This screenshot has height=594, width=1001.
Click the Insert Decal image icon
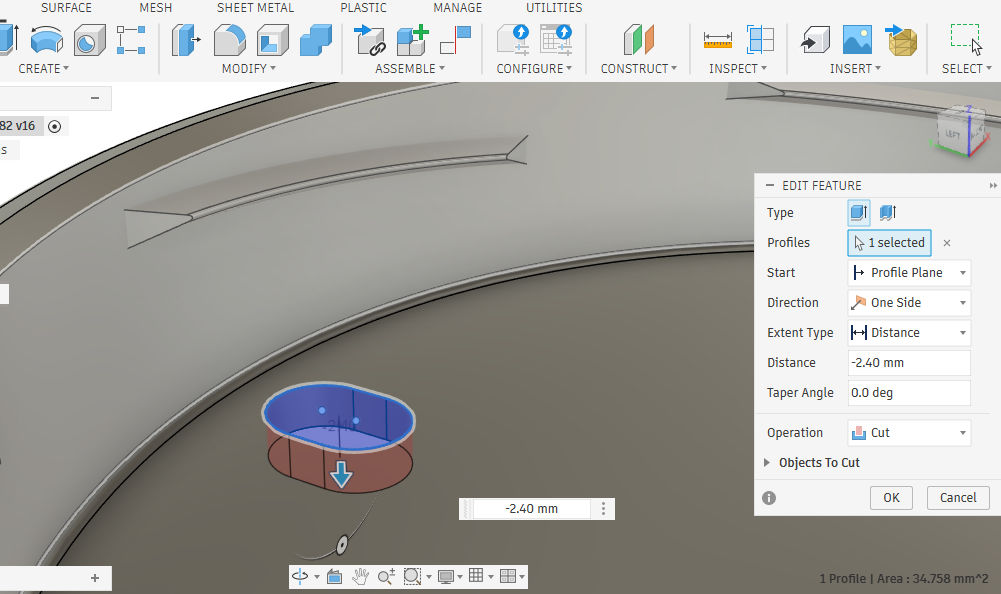point(857,40)
